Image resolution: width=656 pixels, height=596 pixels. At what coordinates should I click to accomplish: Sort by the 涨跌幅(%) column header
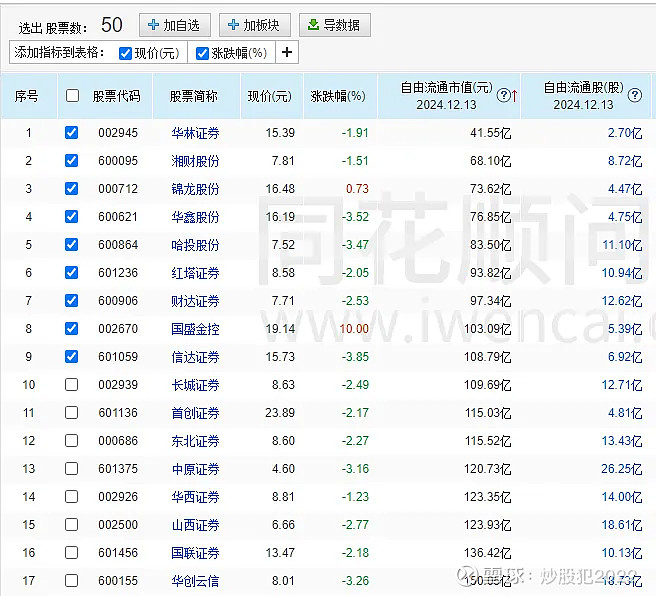(338, 96)
